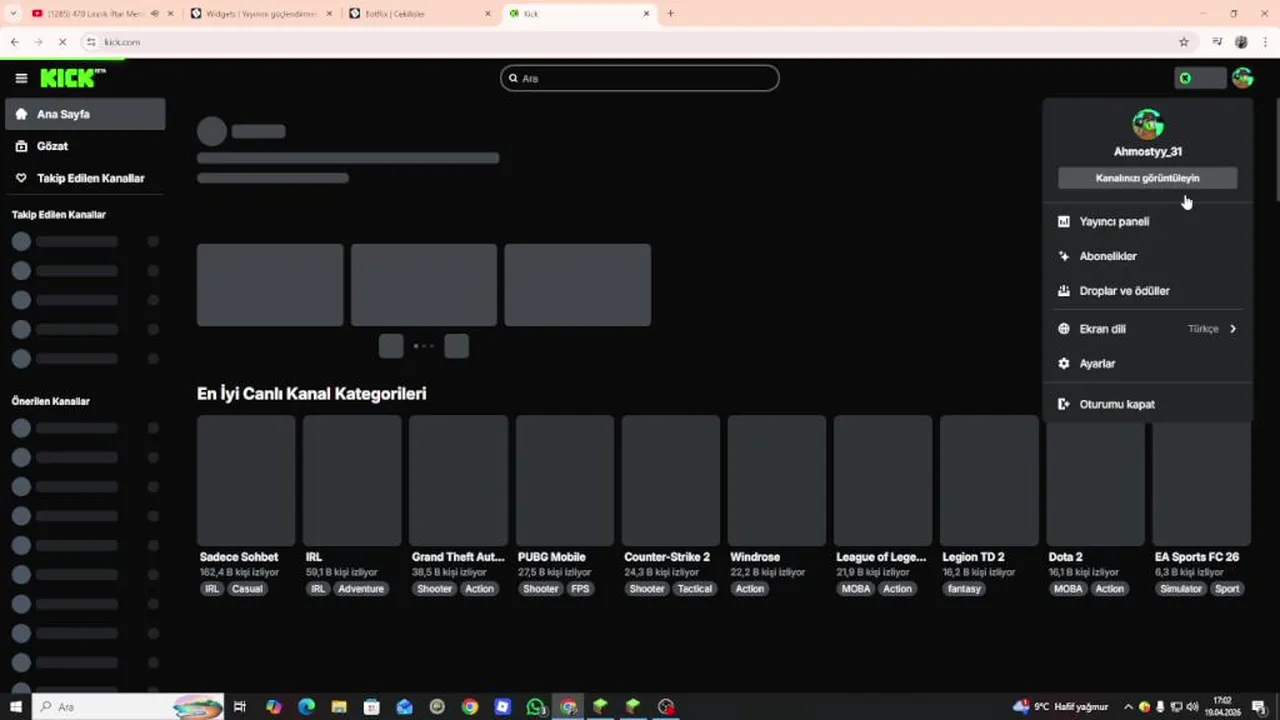This screenshot has height=720, width=1280.
Task: Open the Grand Theft Auto category
Action: (458, 481)
